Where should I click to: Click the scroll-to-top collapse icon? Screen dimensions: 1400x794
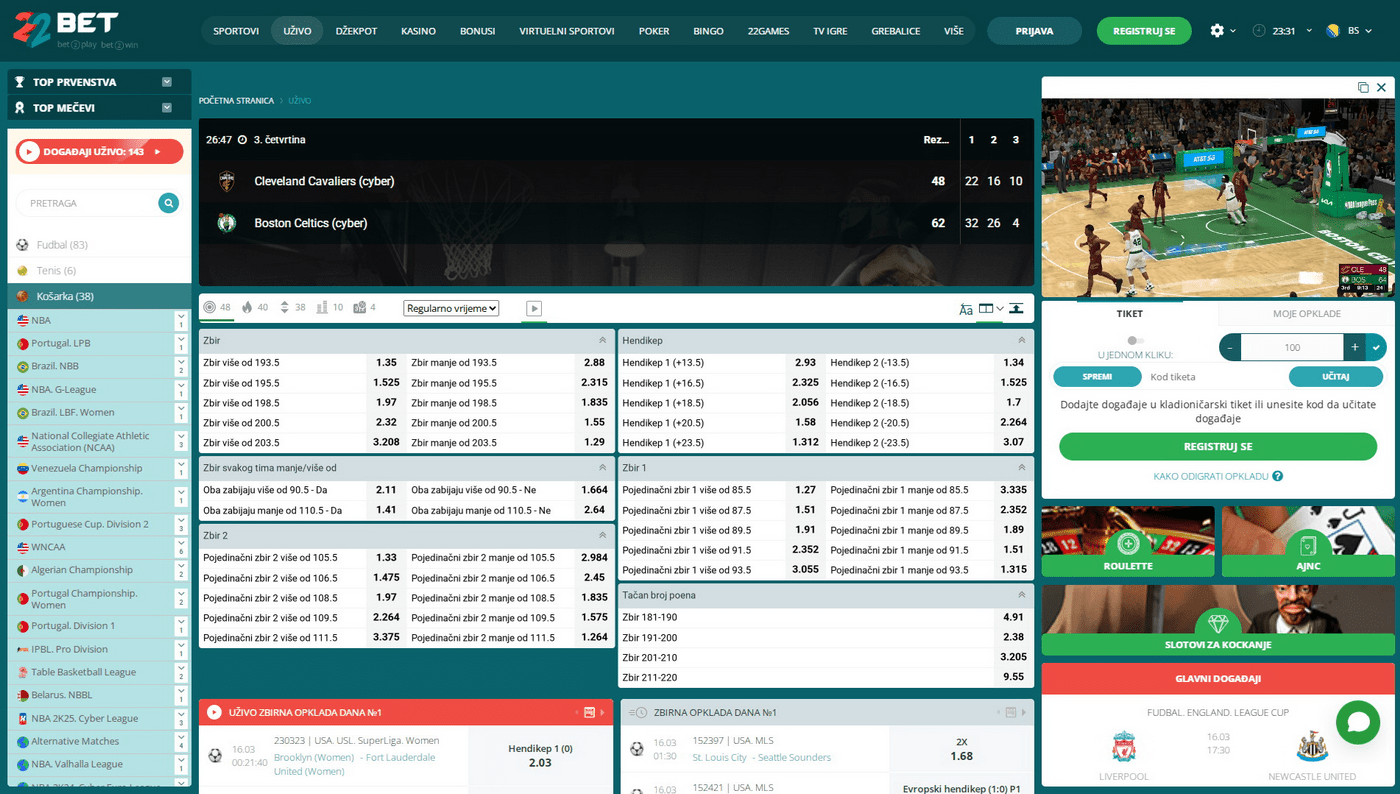click(x=1016, y=309)
